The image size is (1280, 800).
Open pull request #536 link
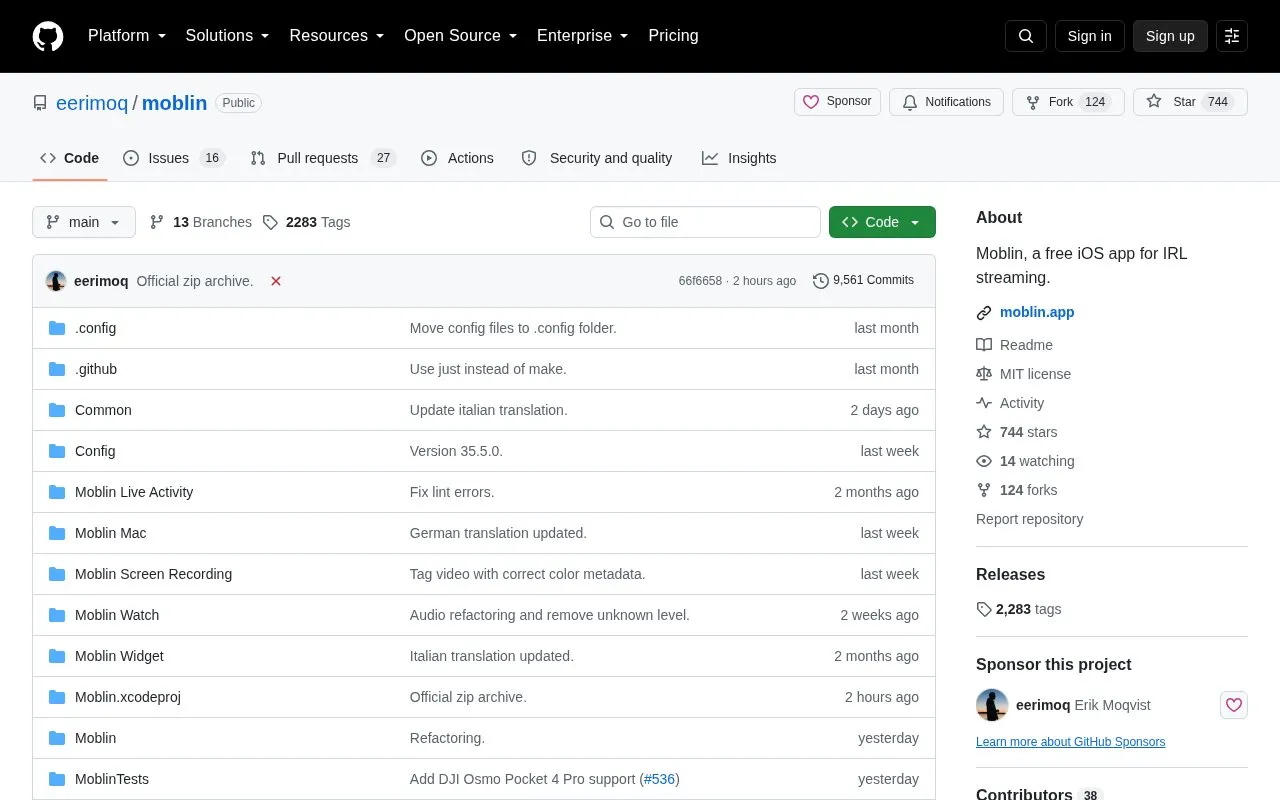point(659,779)
